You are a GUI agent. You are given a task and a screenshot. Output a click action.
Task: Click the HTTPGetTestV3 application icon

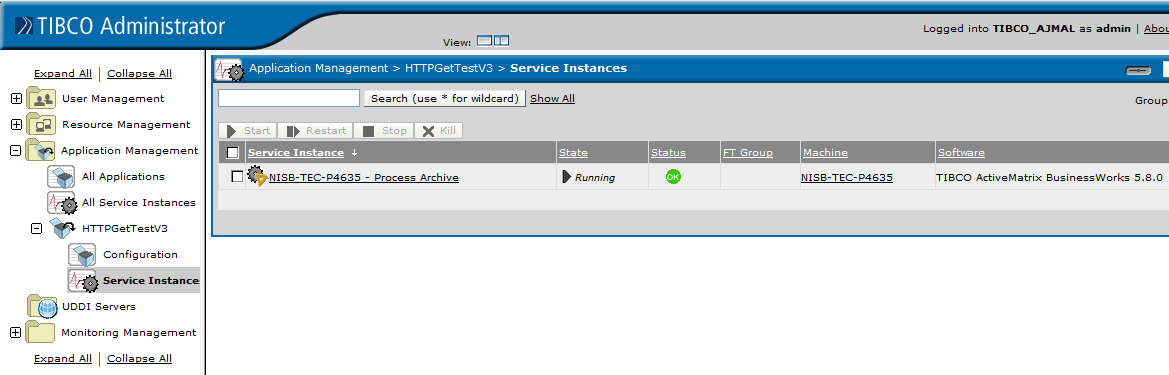(62, 228)
